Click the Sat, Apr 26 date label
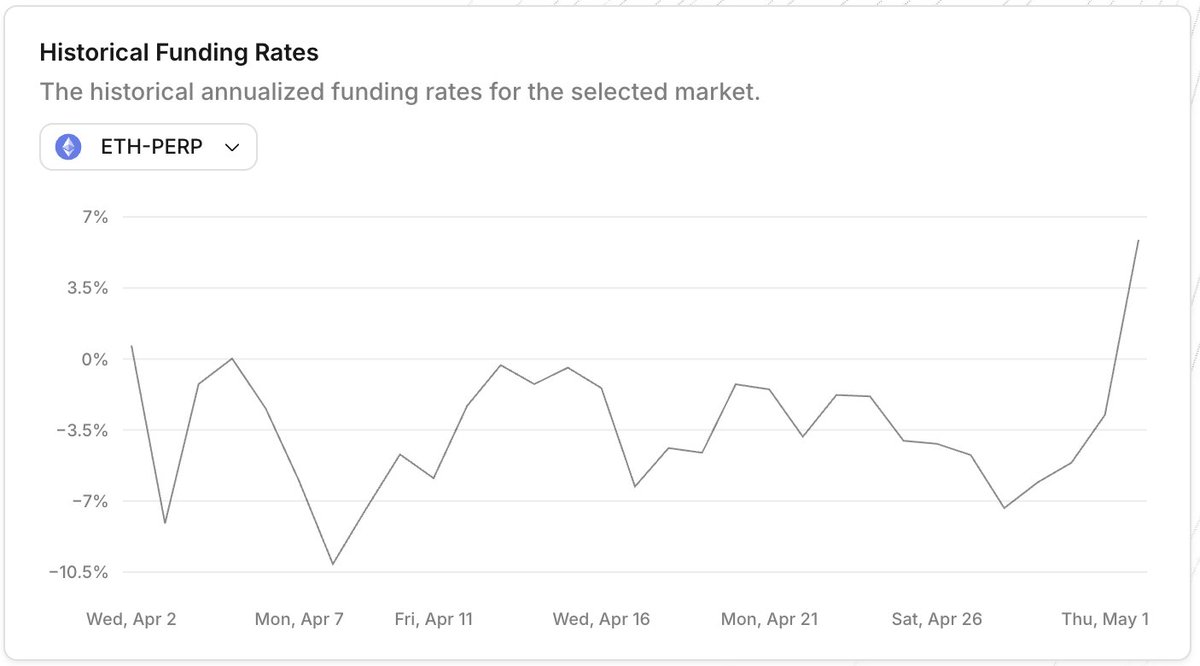 (937, 619)
